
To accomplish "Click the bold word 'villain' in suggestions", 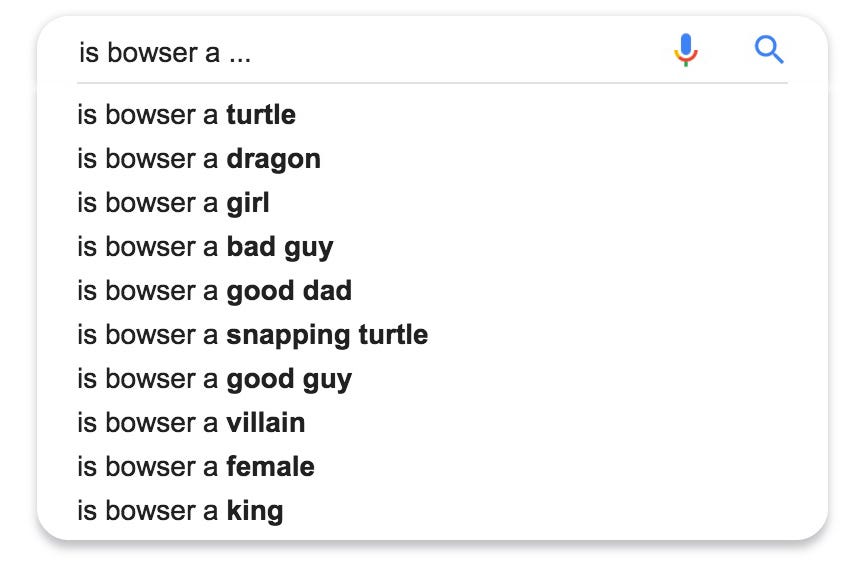I will (x=266, y=423).
